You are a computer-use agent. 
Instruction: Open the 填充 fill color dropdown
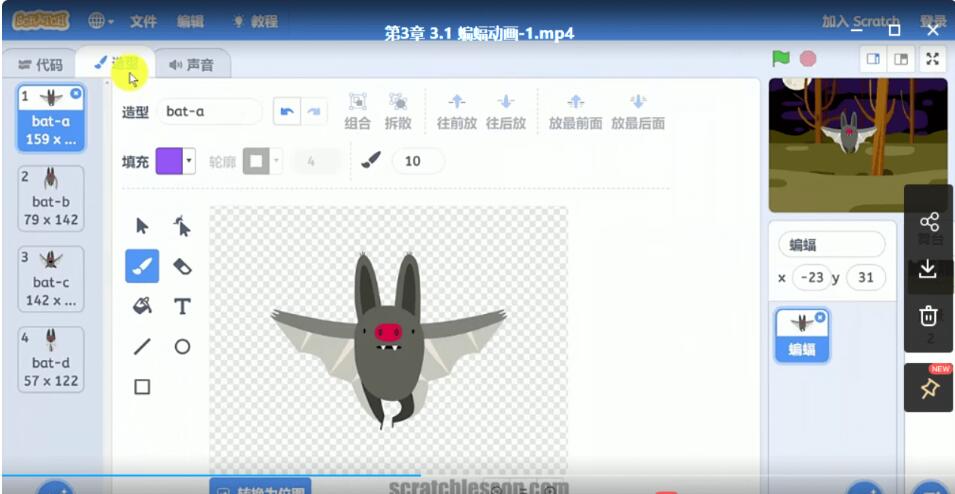coord(189,161)
